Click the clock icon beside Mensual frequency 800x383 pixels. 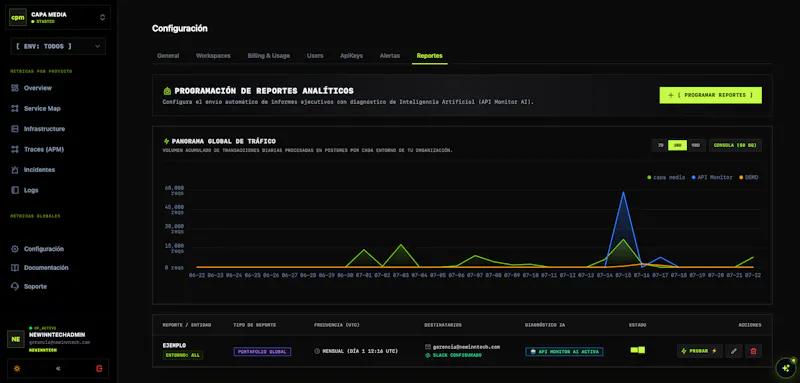[x=317, y=351]
